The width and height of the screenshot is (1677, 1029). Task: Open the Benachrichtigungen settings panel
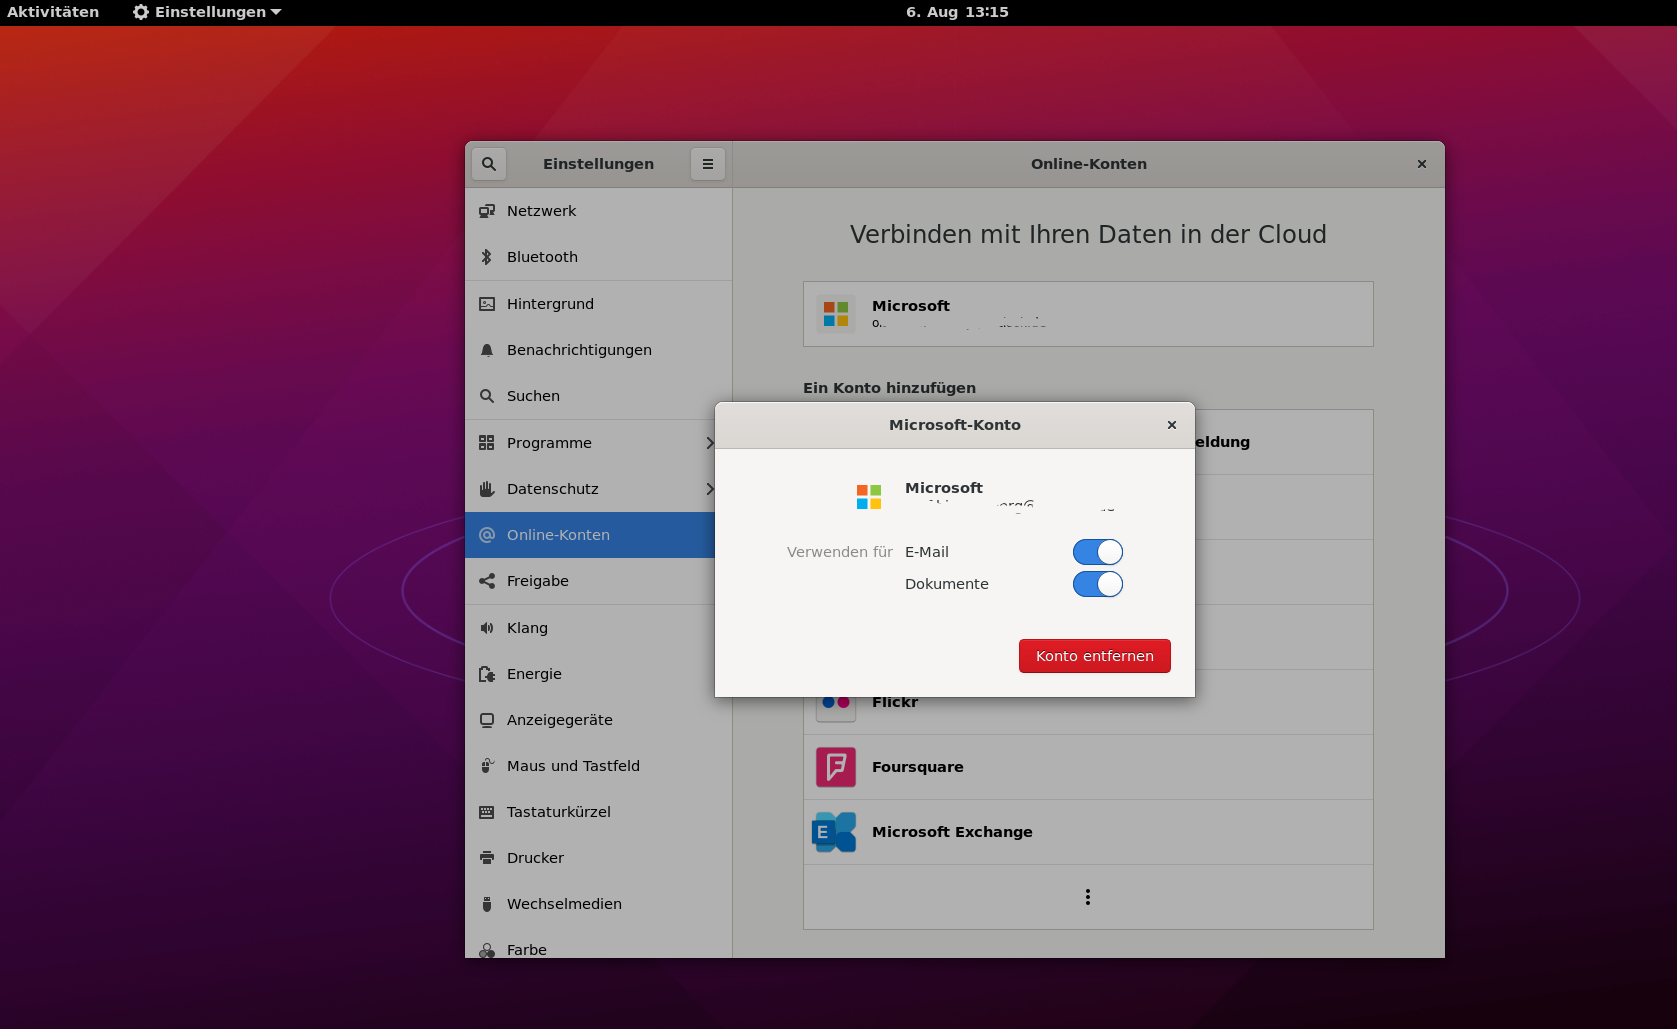(579, 350)
